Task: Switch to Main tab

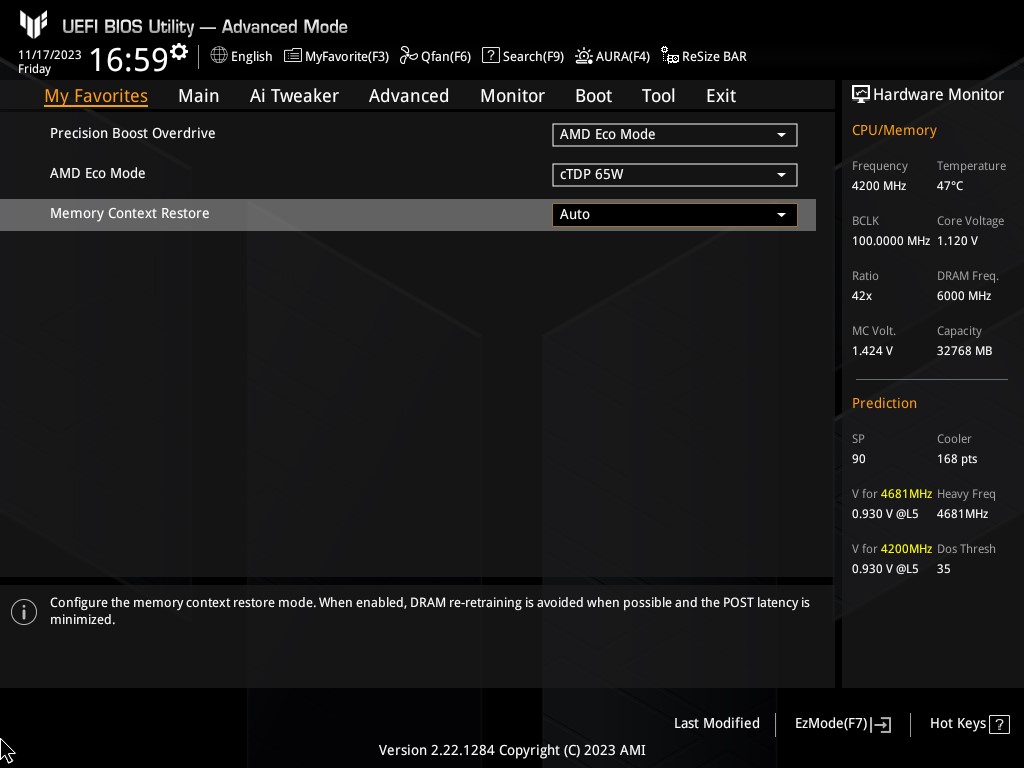Action: click(x=199, y=96)
